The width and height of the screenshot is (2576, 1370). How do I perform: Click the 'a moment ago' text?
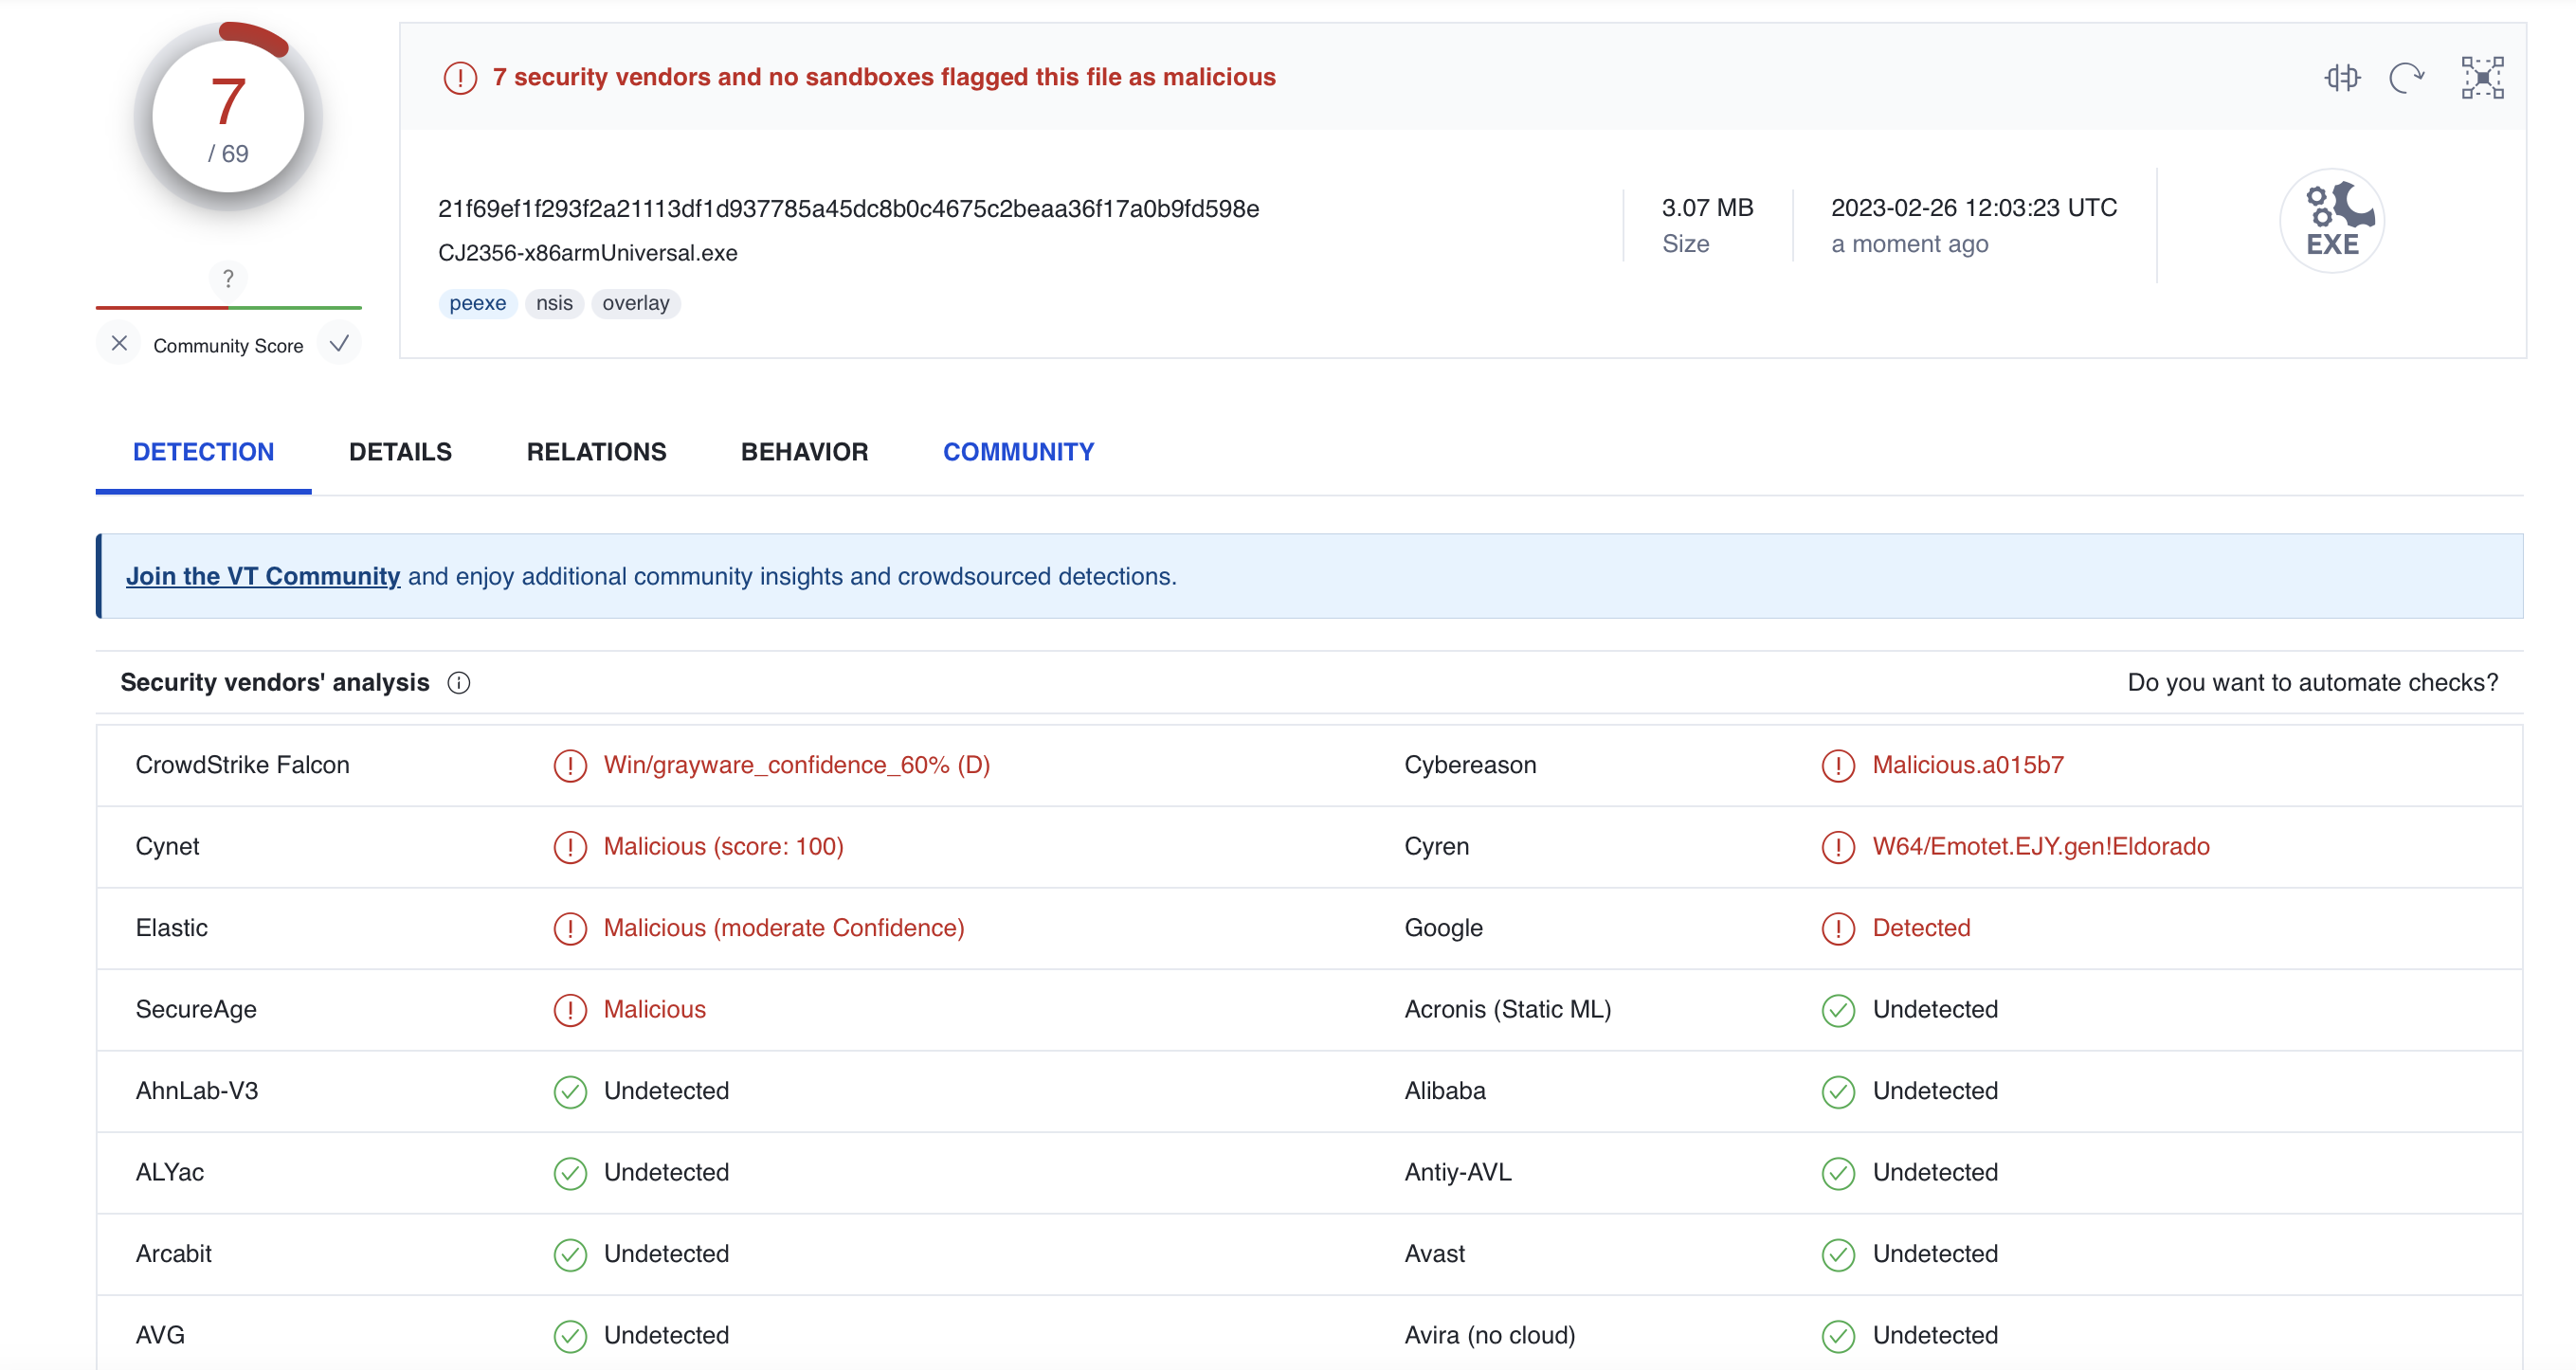tap(1909, 244)
